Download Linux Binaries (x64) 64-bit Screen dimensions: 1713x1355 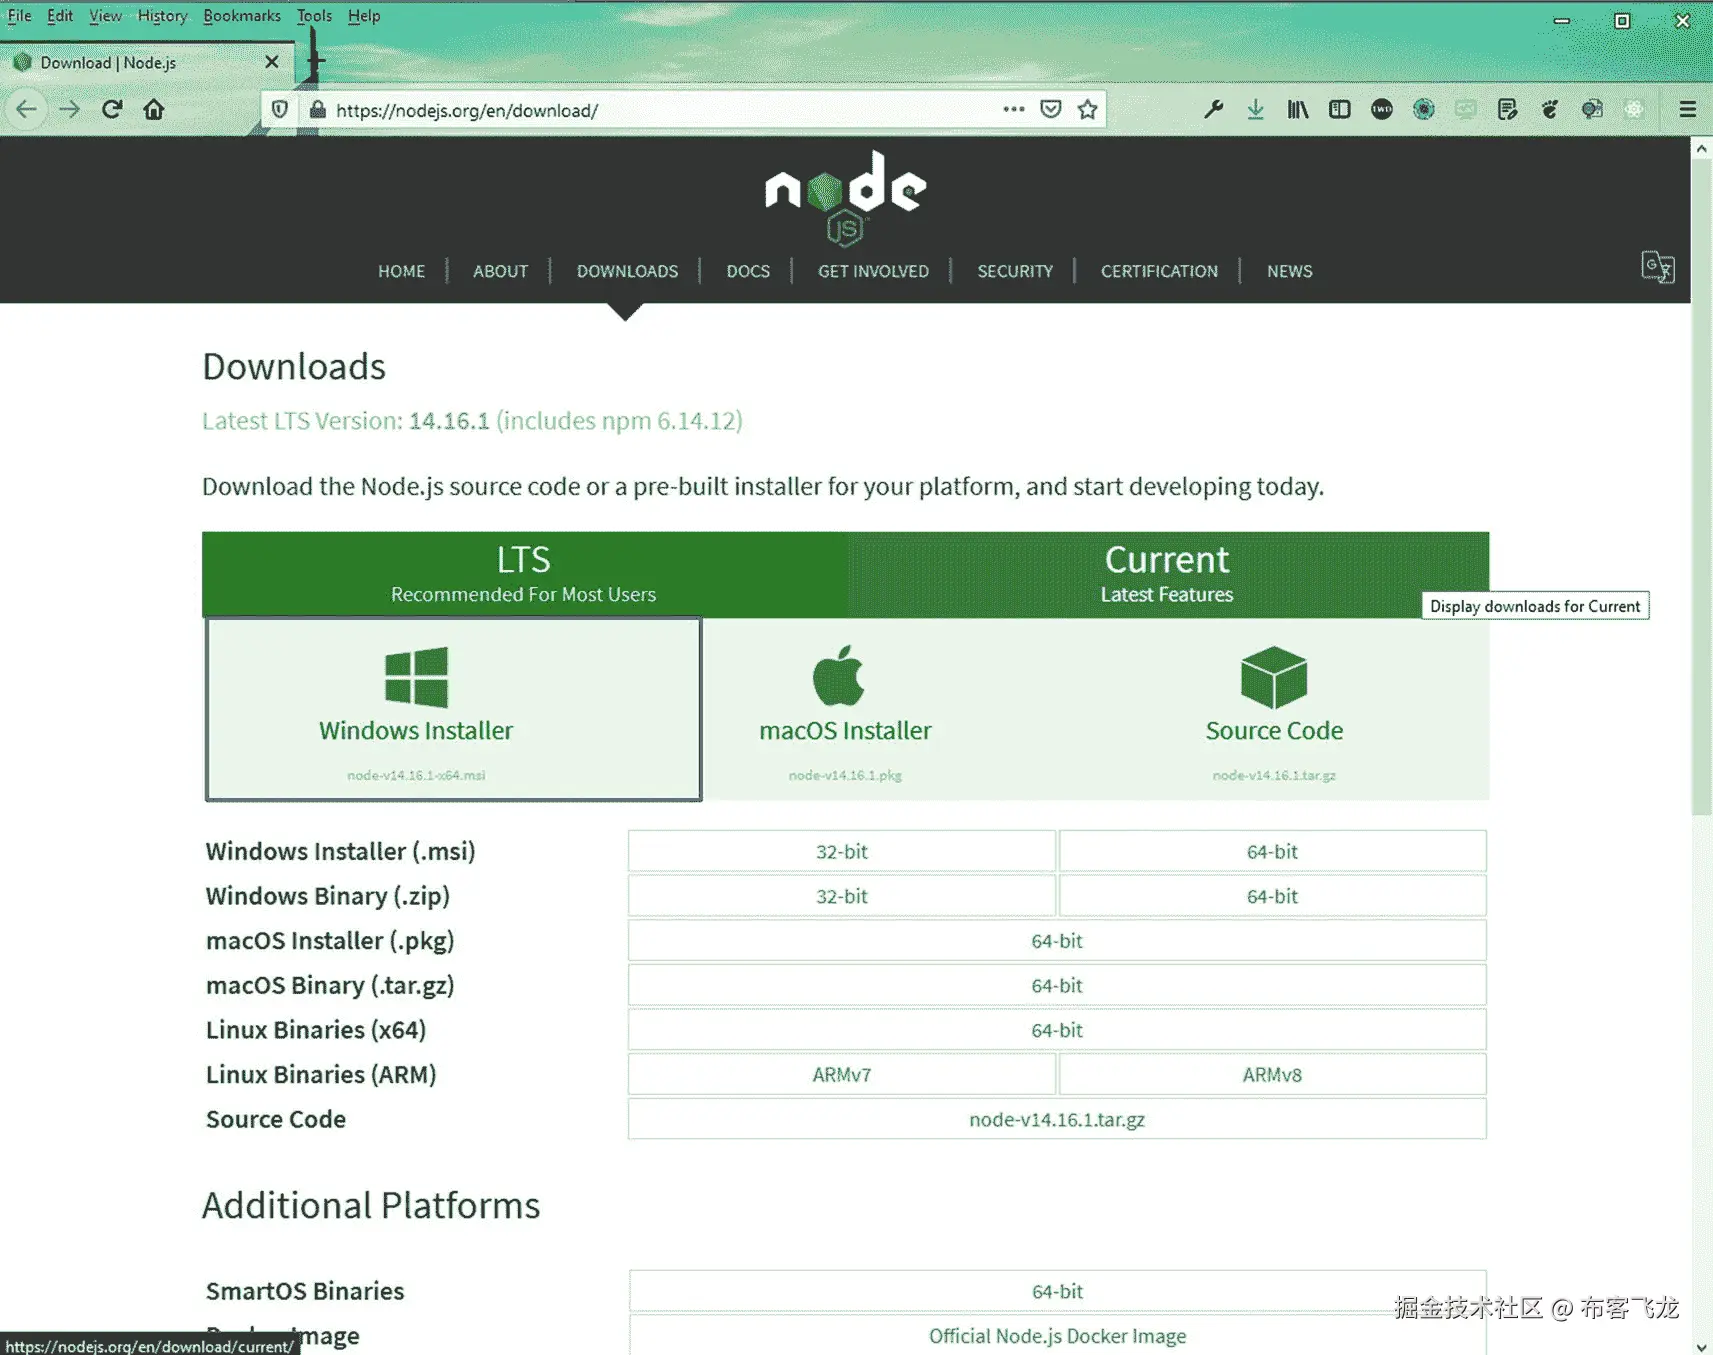[1057, 1030]
